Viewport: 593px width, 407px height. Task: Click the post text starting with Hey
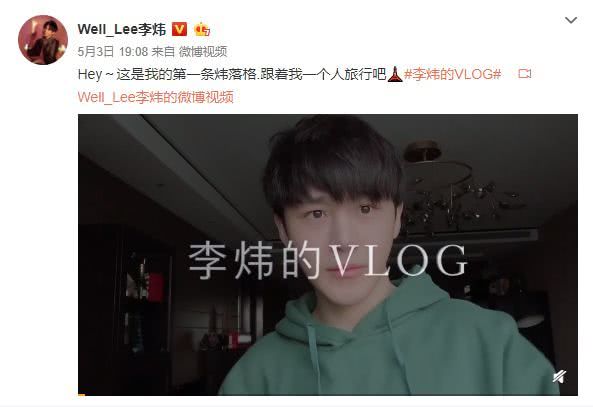[231, 74]
